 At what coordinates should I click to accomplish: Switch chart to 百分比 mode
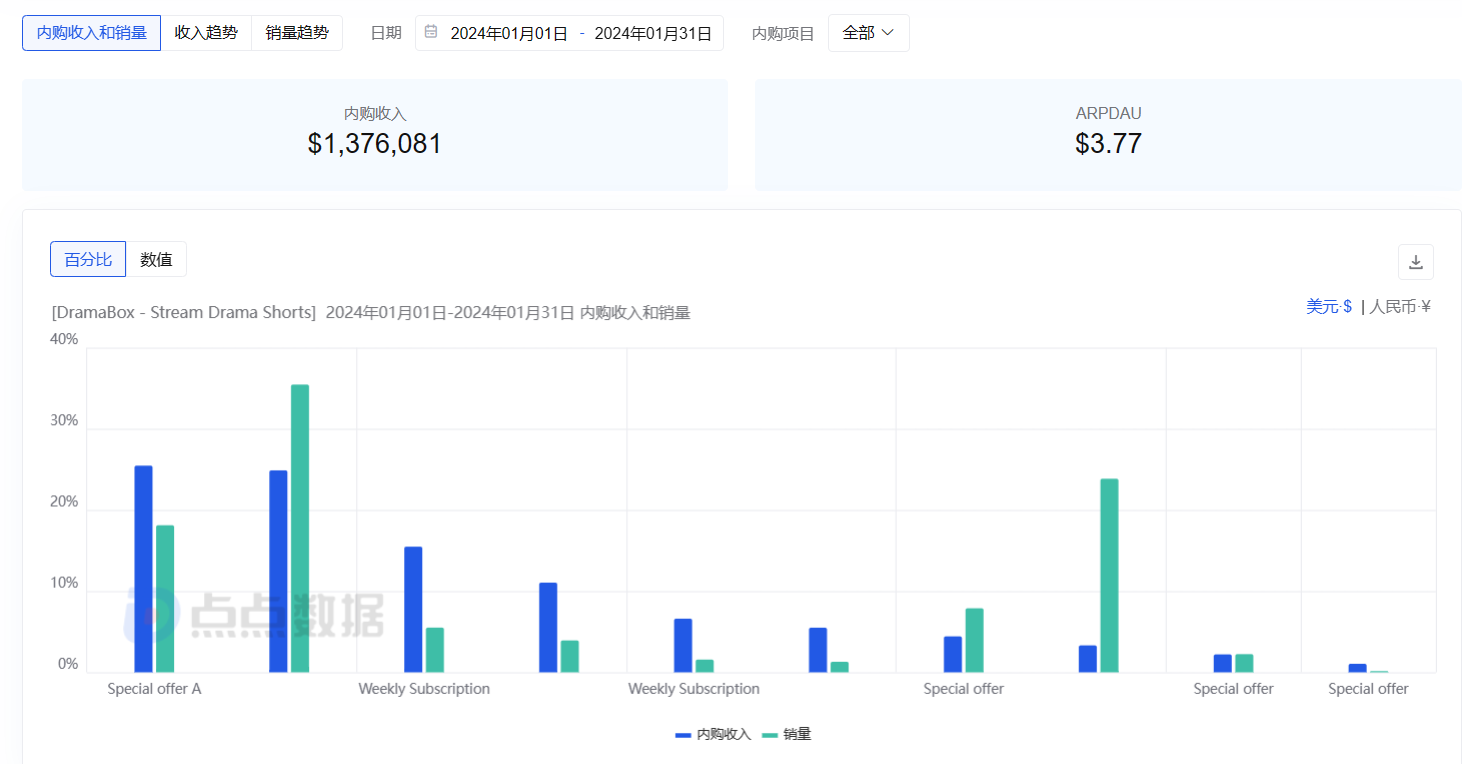(x=88, y=259)
